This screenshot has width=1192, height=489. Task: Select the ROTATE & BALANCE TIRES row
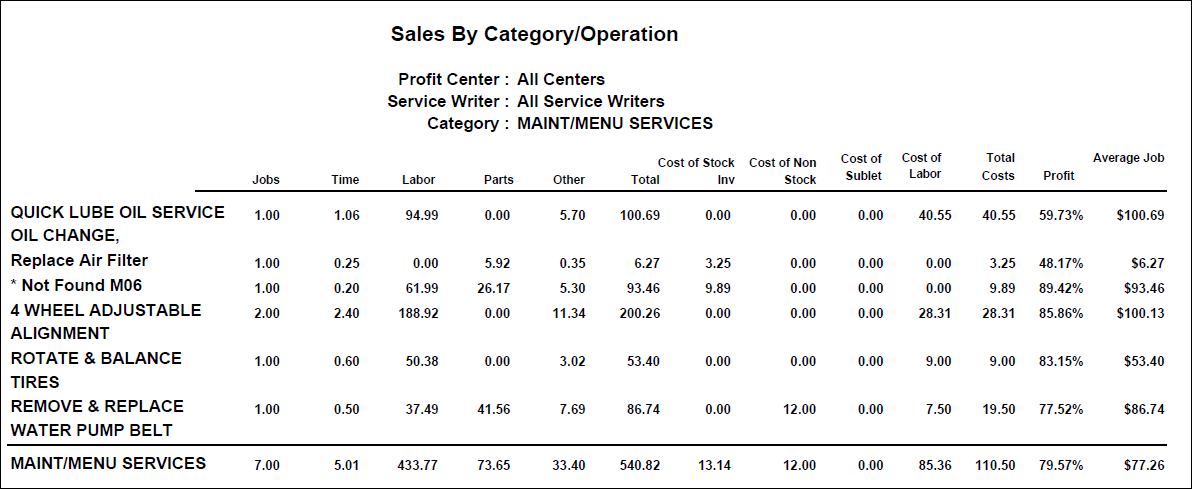96,369
